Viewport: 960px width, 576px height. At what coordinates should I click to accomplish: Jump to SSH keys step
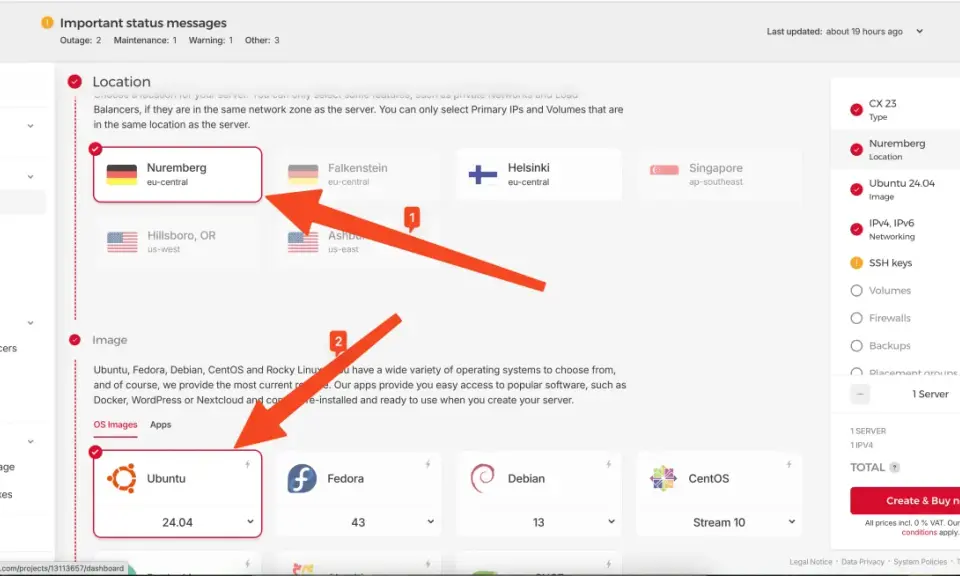[890, 263]
